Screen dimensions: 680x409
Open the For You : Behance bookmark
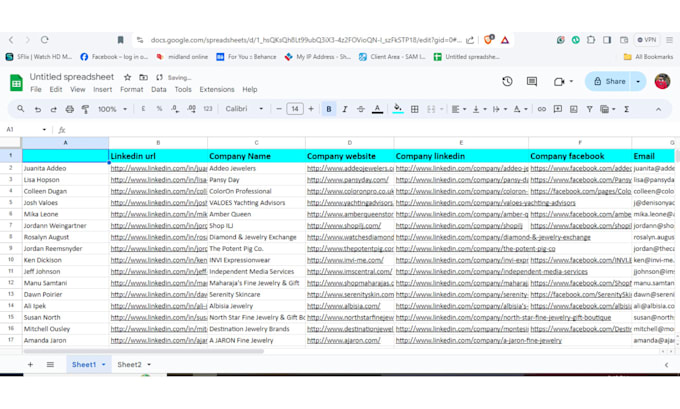tap(246, 57)
